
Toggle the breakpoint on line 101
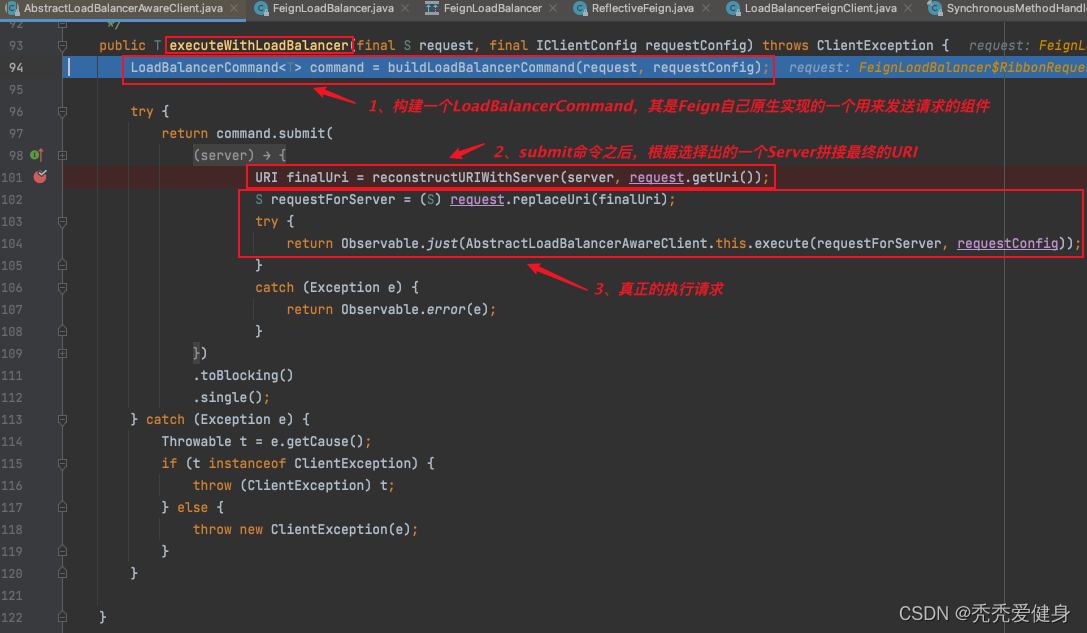(40, 176)
